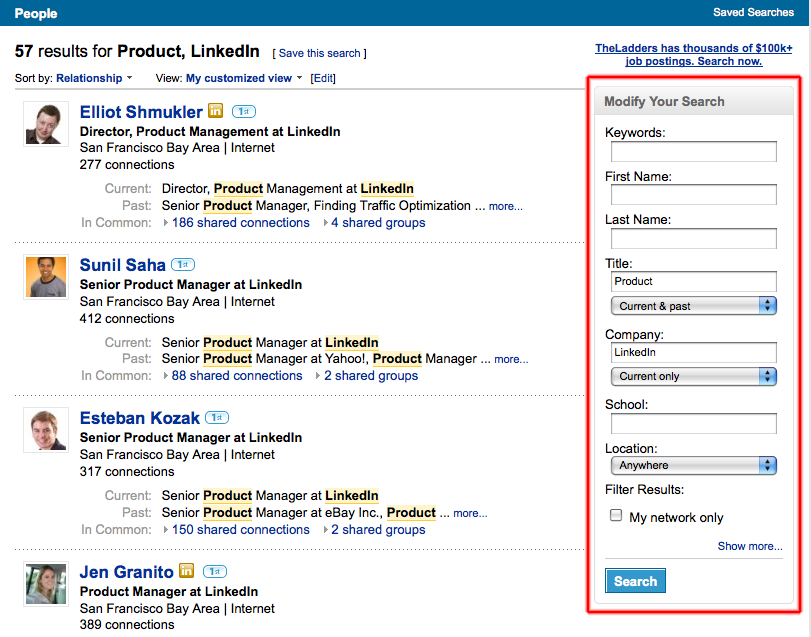Viewport: 811px width, 637px height.
Task: Click Show more filter options link
Action: pos(749,546)
